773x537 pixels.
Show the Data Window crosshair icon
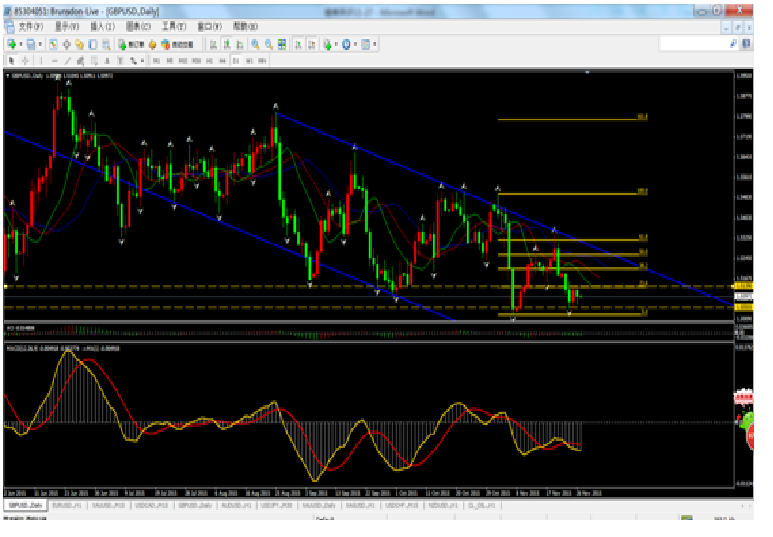click(x=66, y=44)
